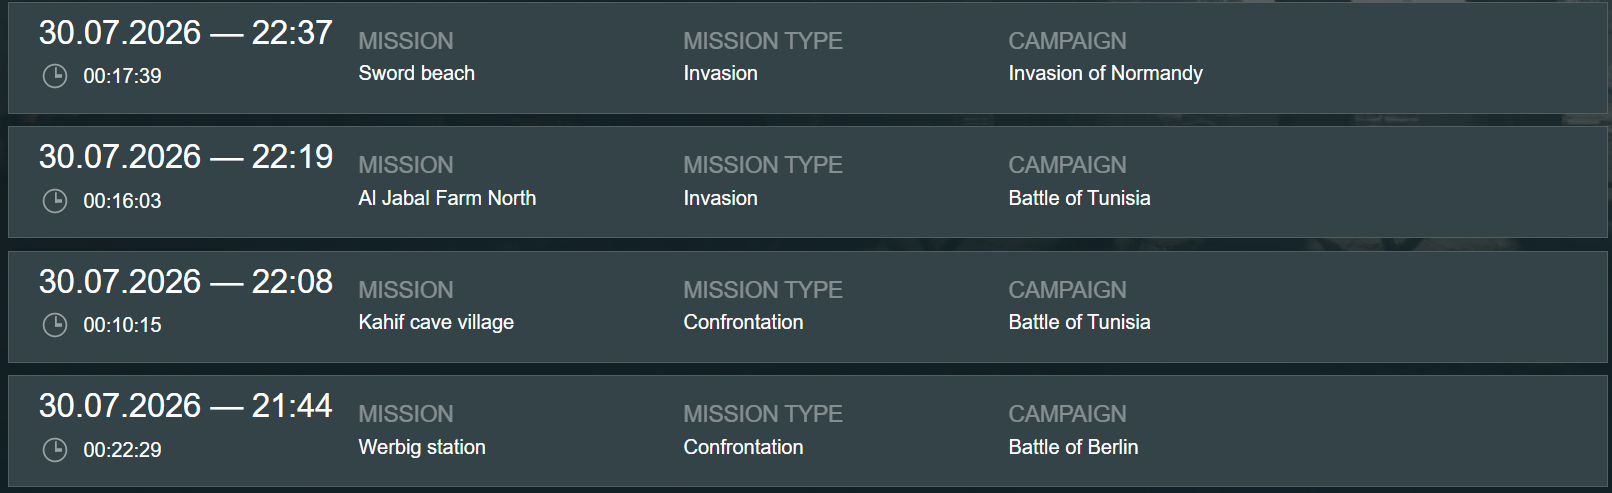
Task: Click the 00:22:29 duration text
Action: point(122,450)
